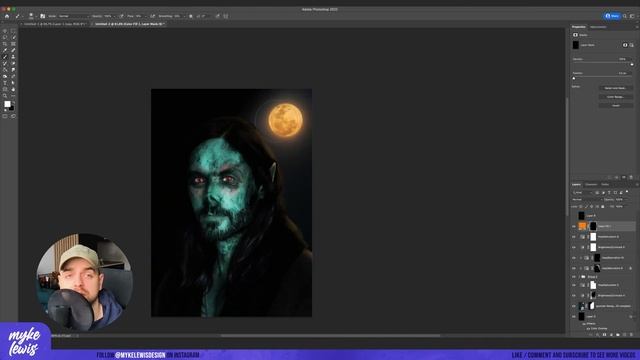Screen dimensions: 640x360
Task: Open symmetry paint options butterfly icon
Action: pos(226,16)
